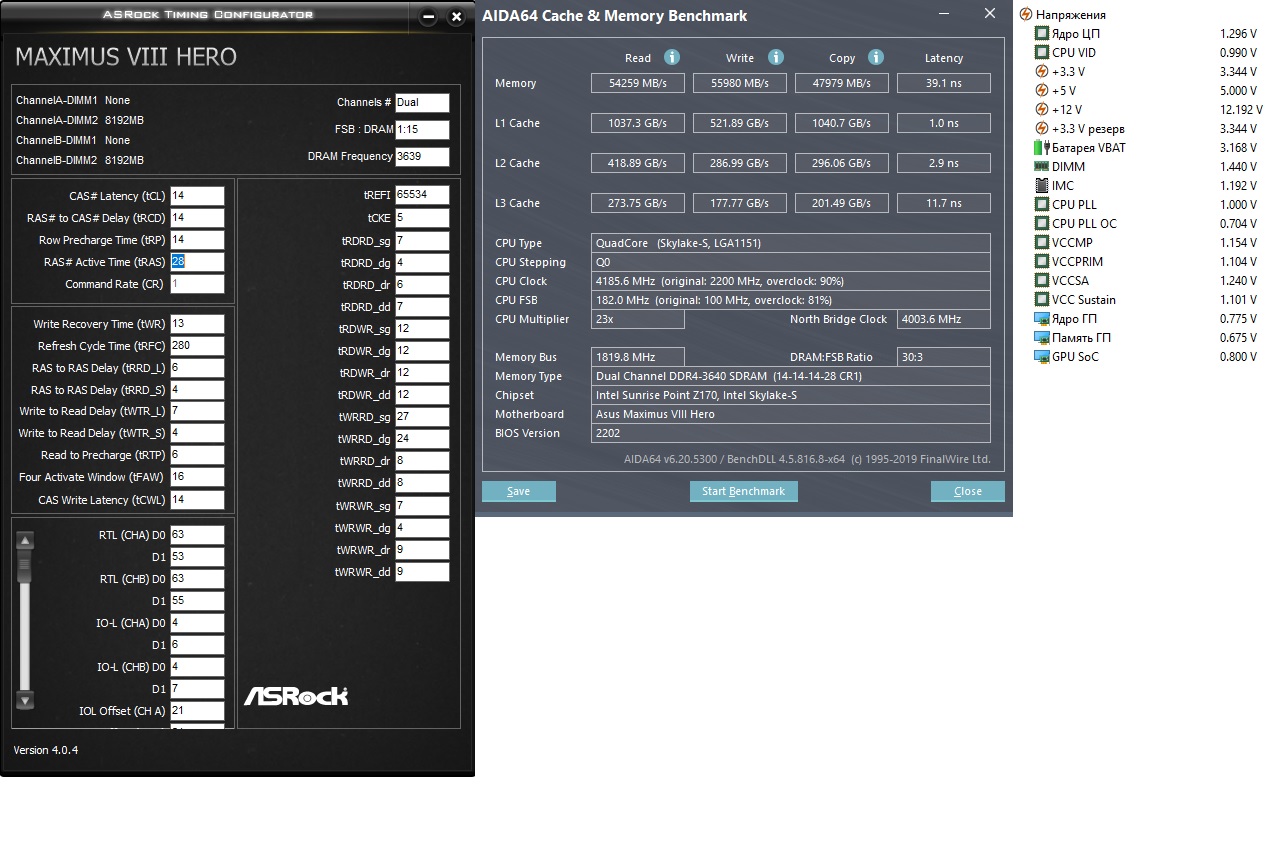Click the Close button in AIDA64 benchmark

pyautogui.click(x=967, y=491)
